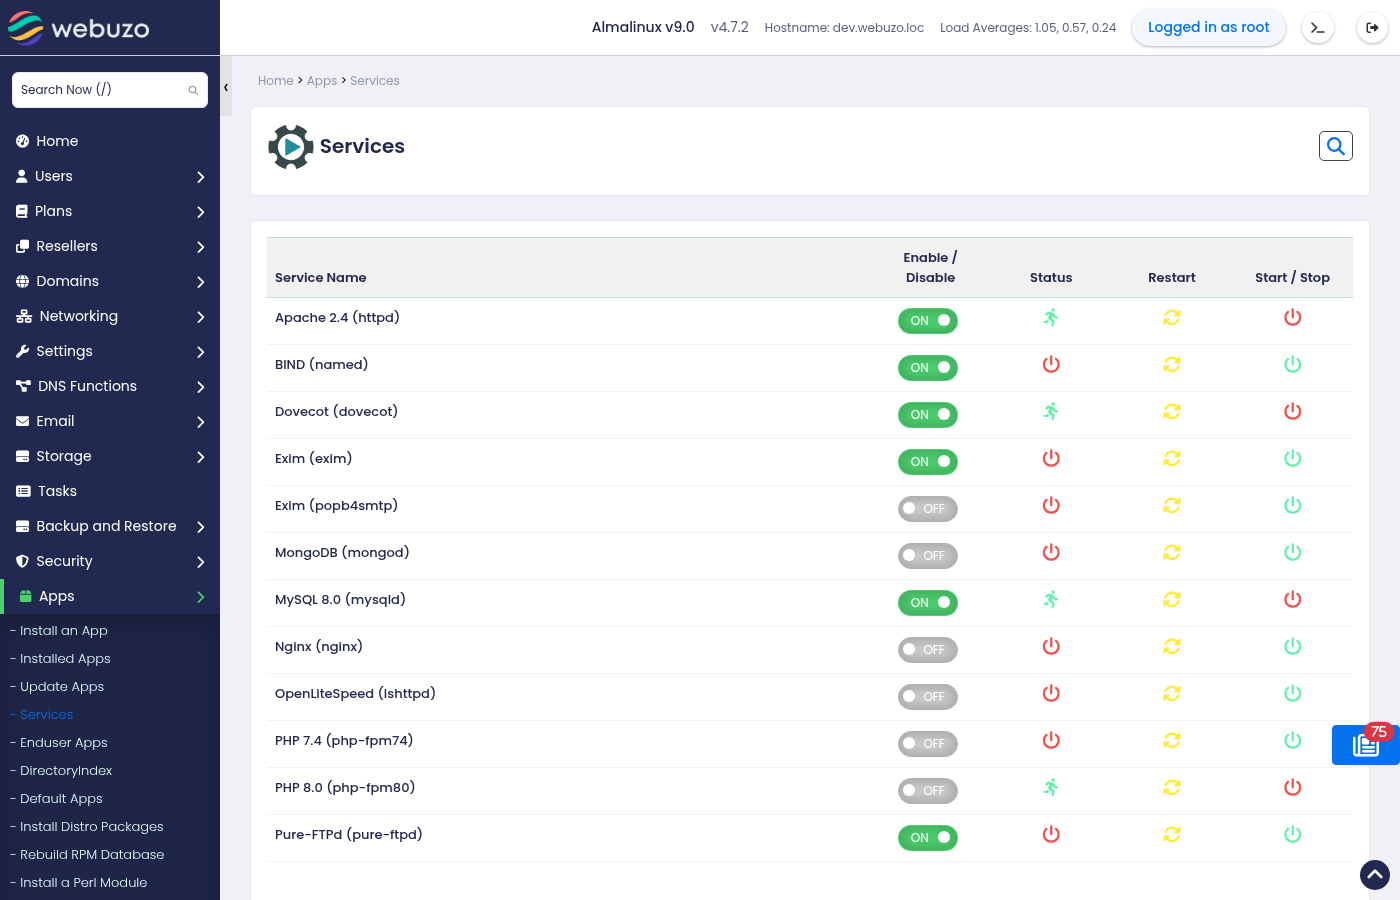Focus the Search Now input field
1400x900 pixels.
tap(110, 90)
